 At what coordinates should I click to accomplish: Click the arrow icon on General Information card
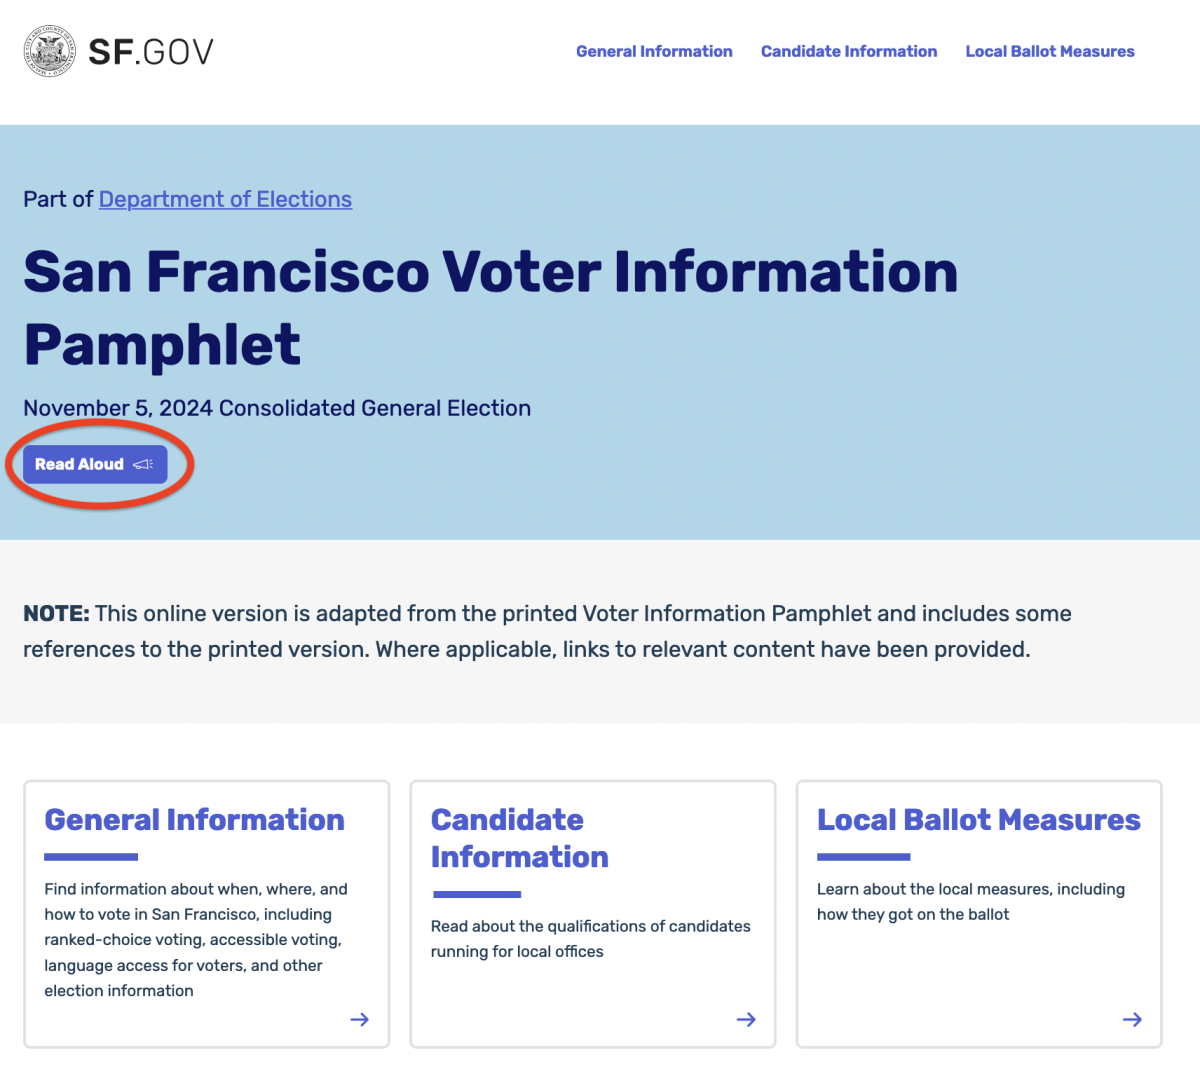[x=359, y=1019]
